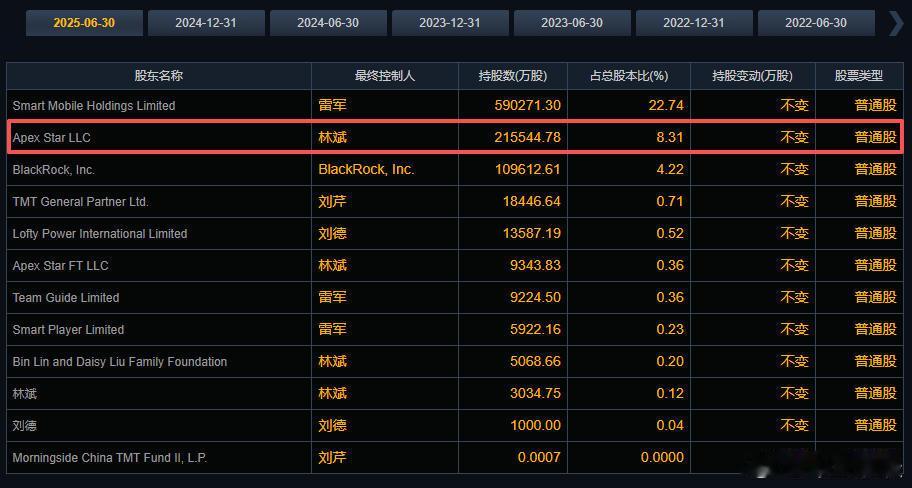Click the 持股数(万股) column header
The height and width of the screenshot is (488, 912).
513,76
